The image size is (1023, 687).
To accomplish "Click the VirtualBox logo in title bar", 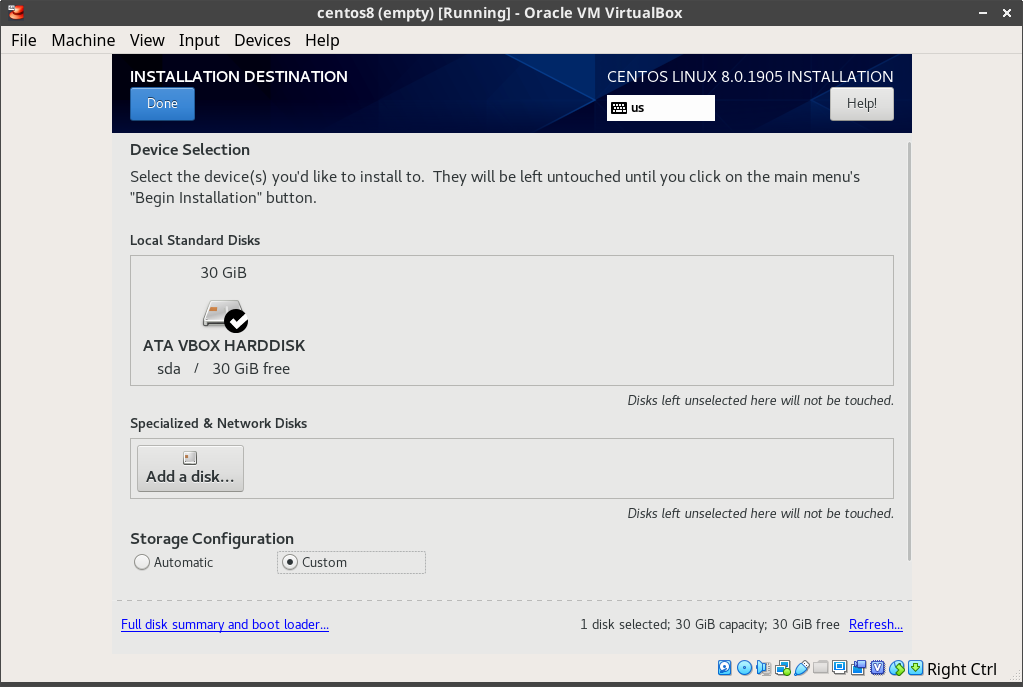I will (x=16, y=12).
